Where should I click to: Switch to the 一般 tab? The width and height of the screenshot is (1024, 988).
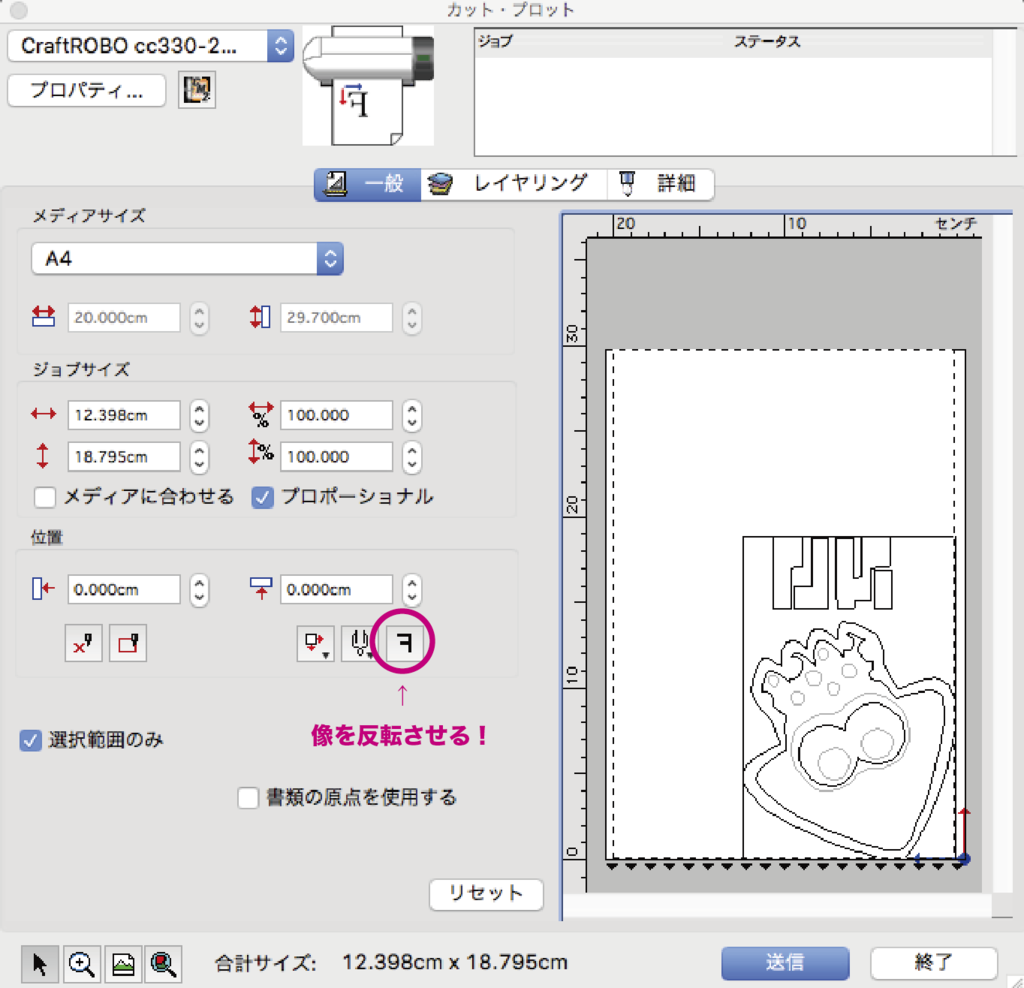tap(368, 183)
